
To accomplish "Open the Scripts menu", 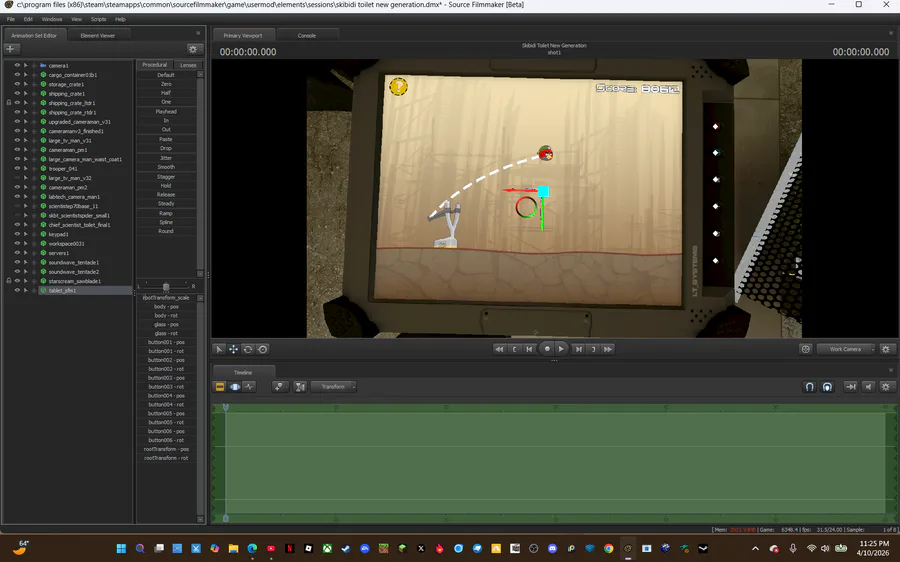I will point(98,20).
